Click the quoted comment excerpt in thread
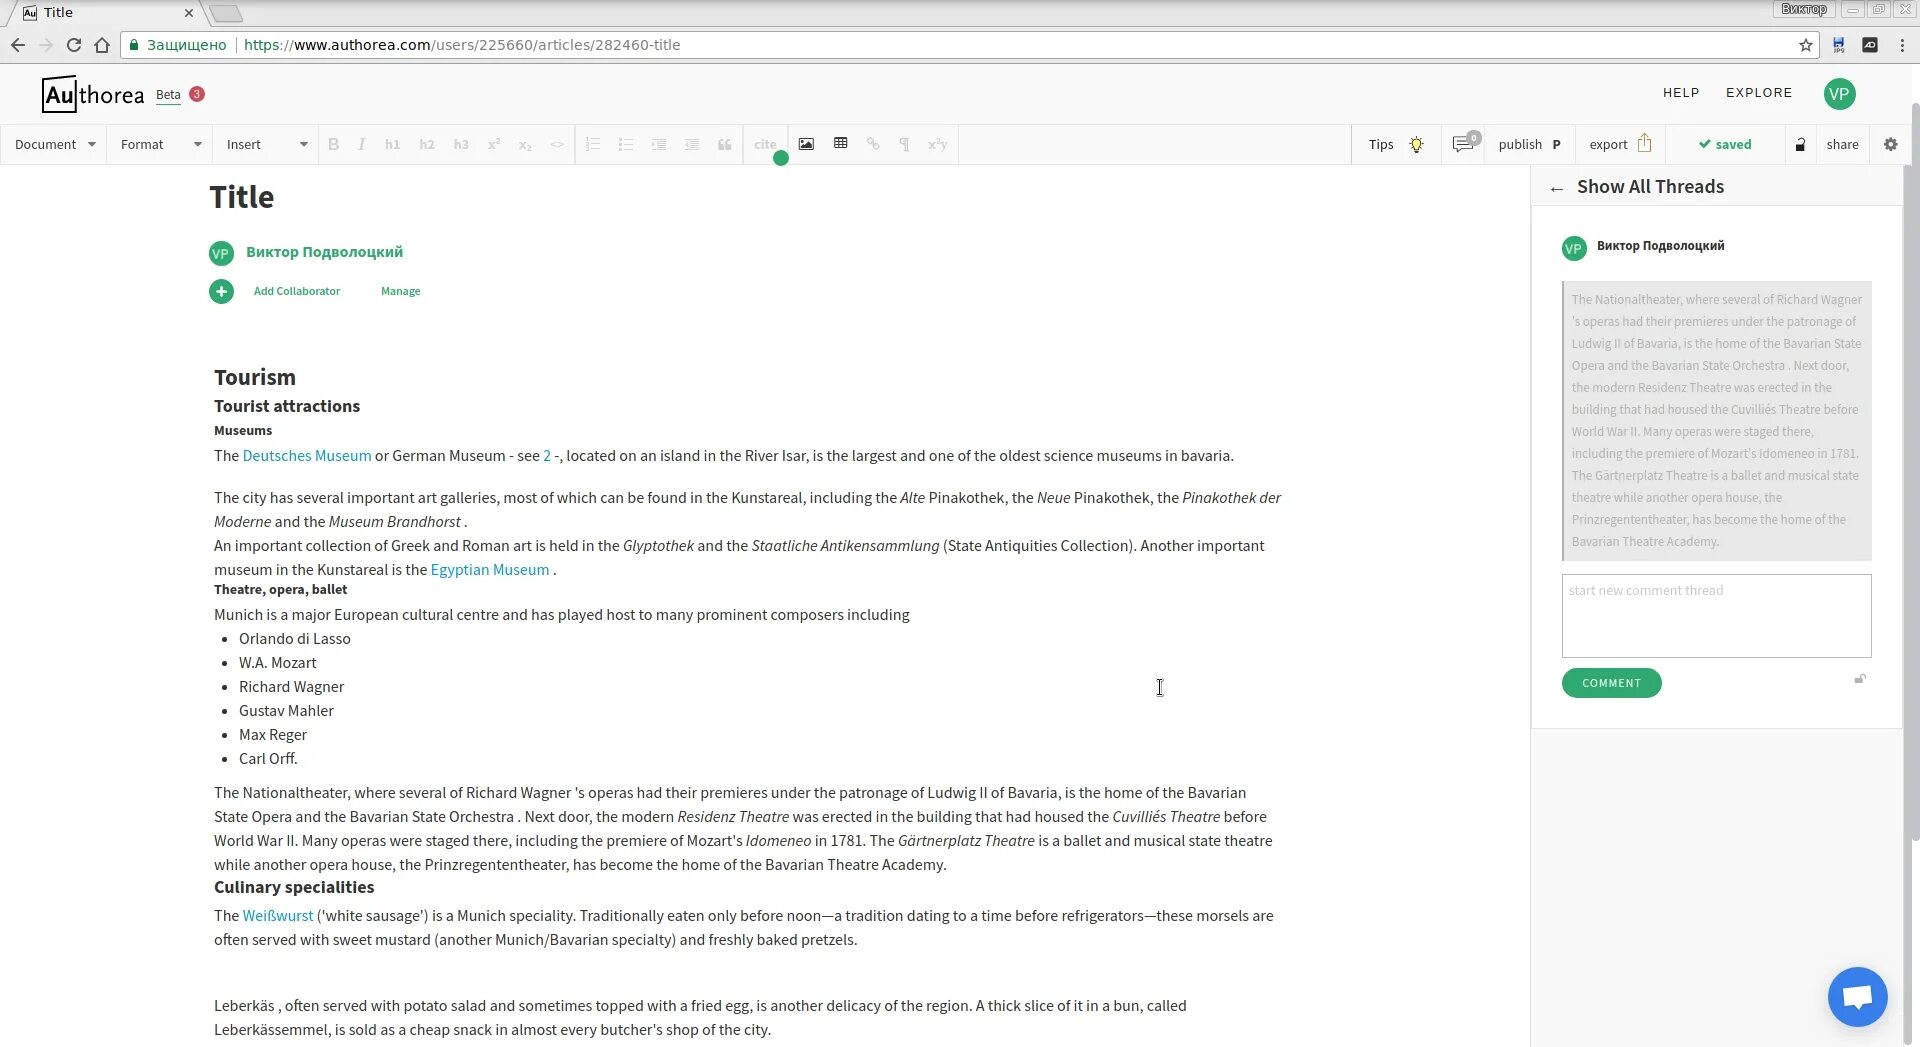Screen dimensions: 1920x1047 tap(1716, 420)
